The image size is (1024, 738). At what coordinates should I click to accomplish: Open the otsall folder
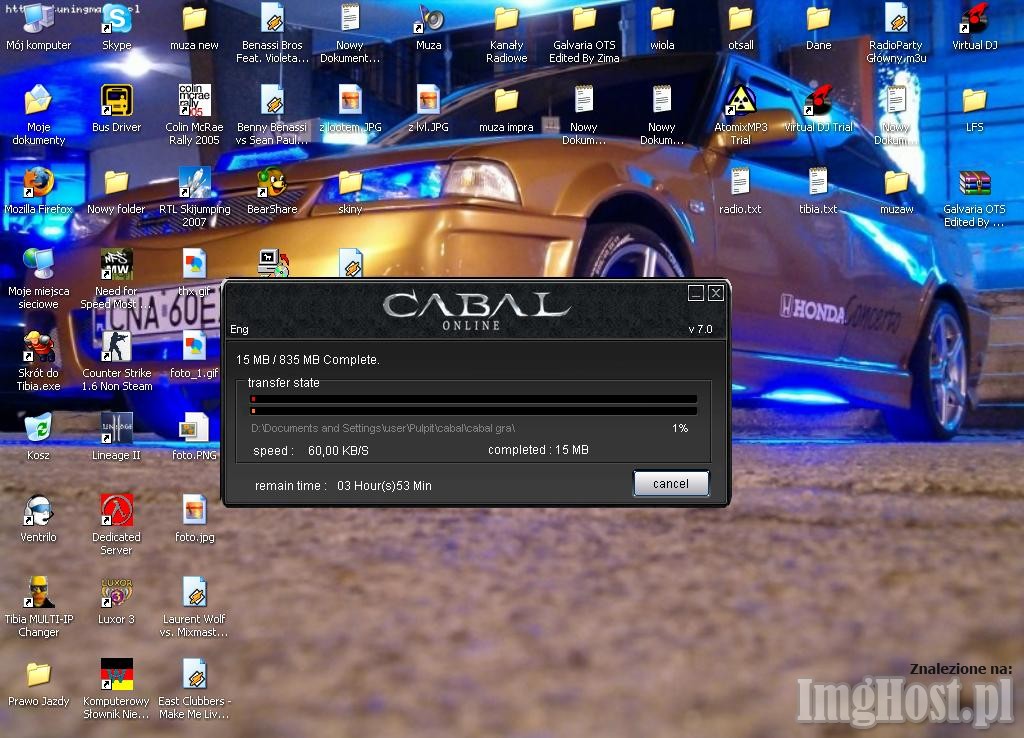[x=741, y=20]
